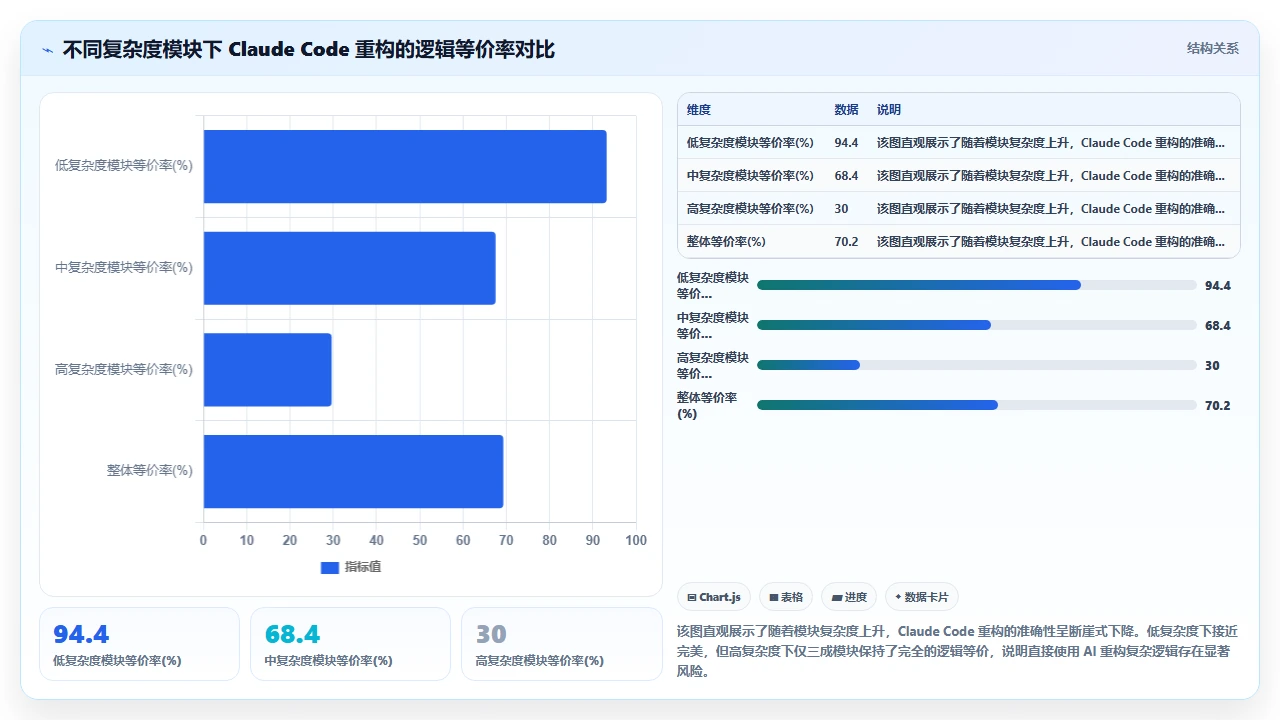The height and width of the screenshot is (720, 1280).
Task: Click the 表格 tag chip
Action: (786, 597)
